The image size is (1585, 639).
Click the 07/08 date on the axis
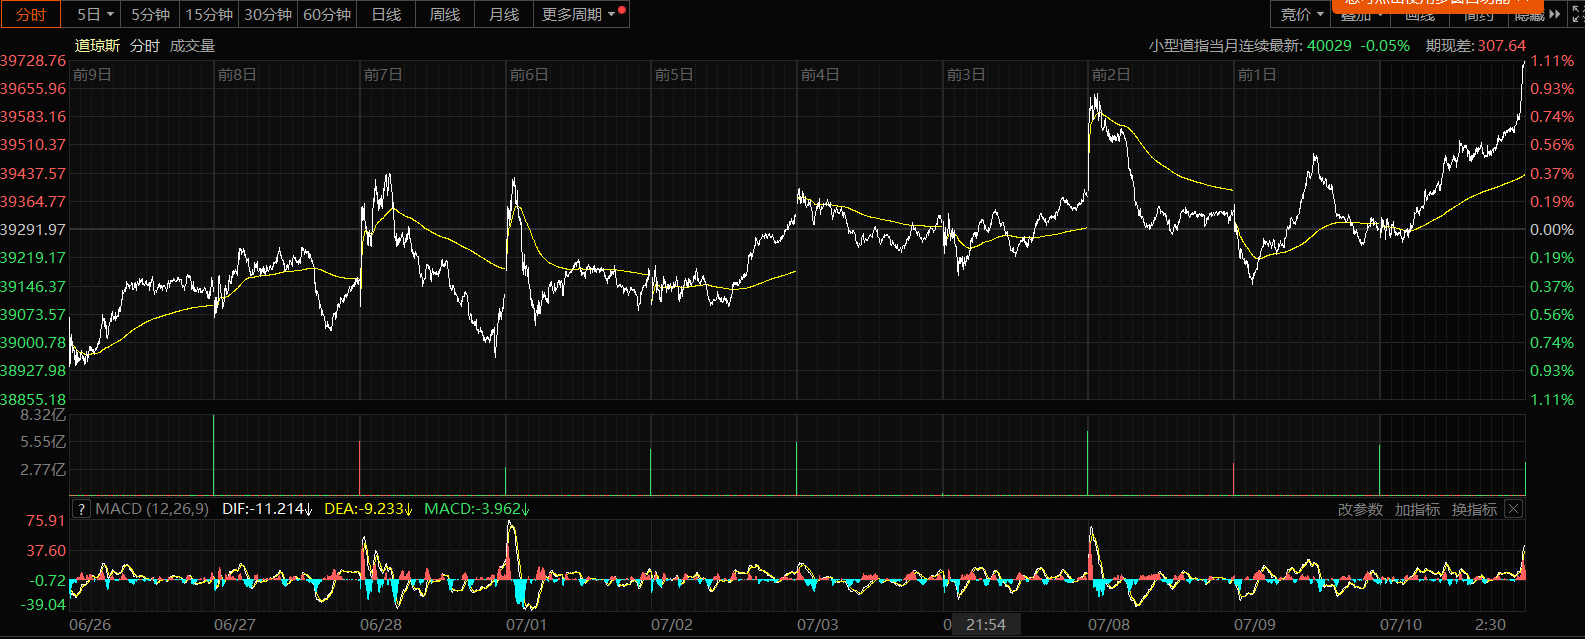1109,625
